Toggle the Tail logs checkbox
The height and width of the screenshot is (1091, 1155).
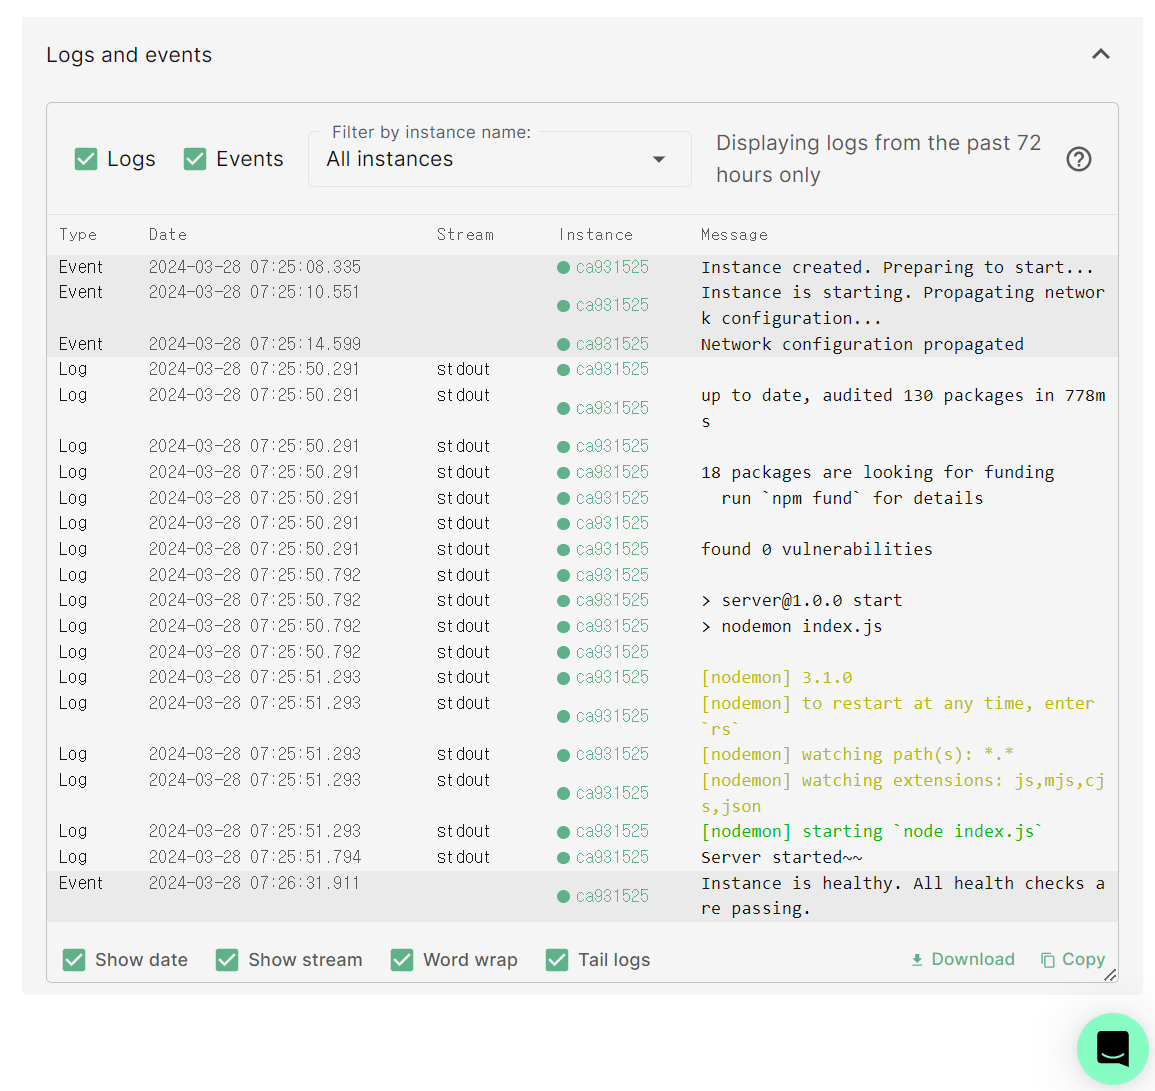(557, 960)
